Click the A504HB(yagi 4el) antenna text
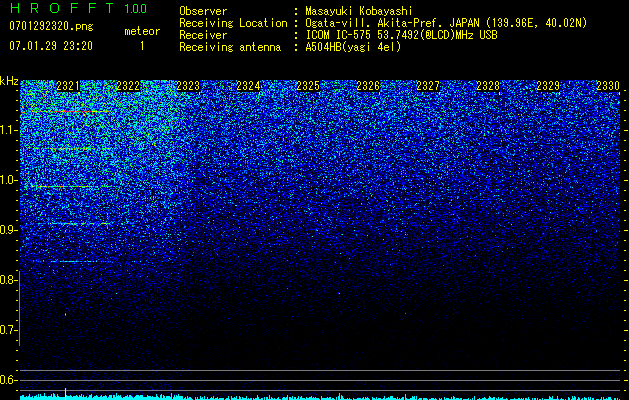Viewport: 629px width, 400px height. click(x=353, y=47)
